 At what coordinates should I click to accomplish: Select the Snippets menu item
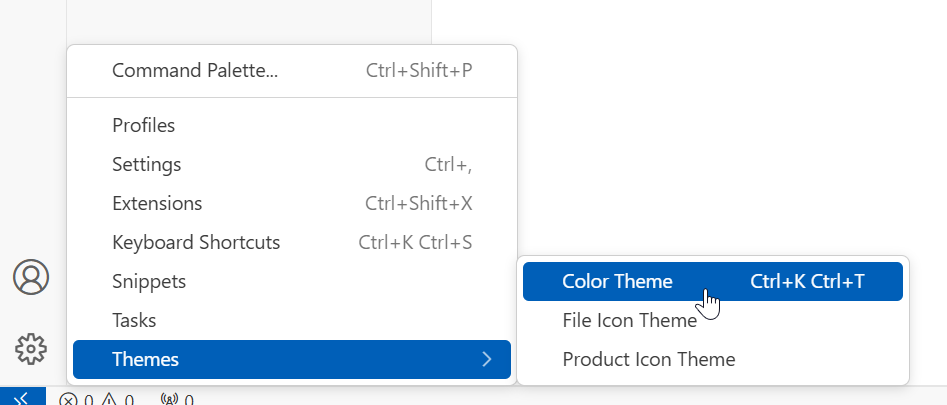(149, 282)
